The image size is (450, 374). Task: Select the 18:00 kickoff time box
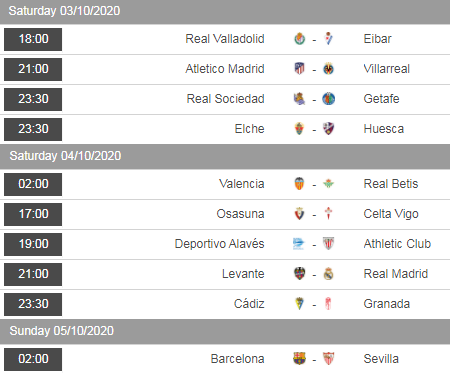click(x=33, y=39)
